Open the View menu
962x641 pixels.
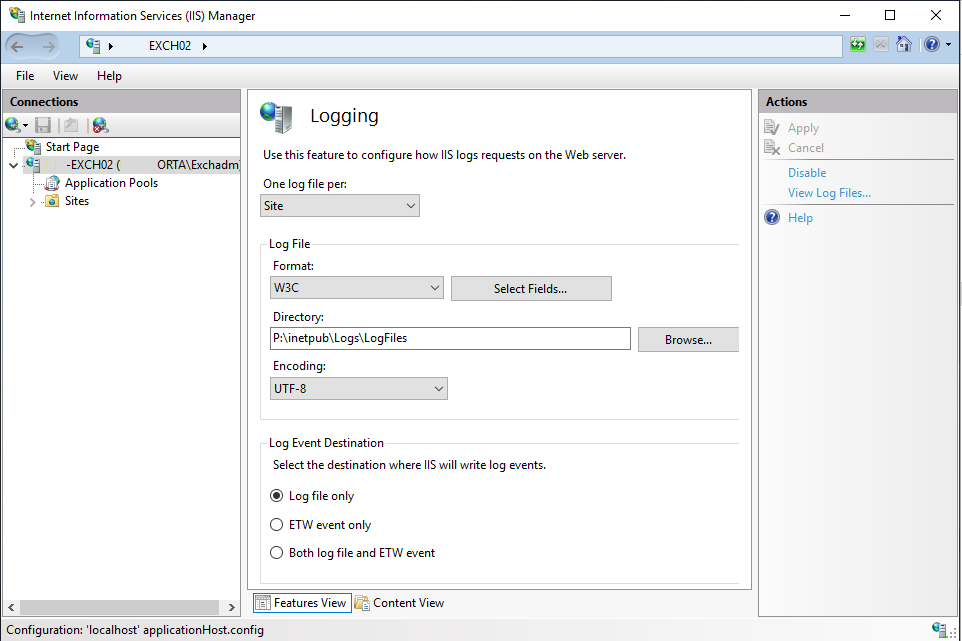click(x=65, y=75)
